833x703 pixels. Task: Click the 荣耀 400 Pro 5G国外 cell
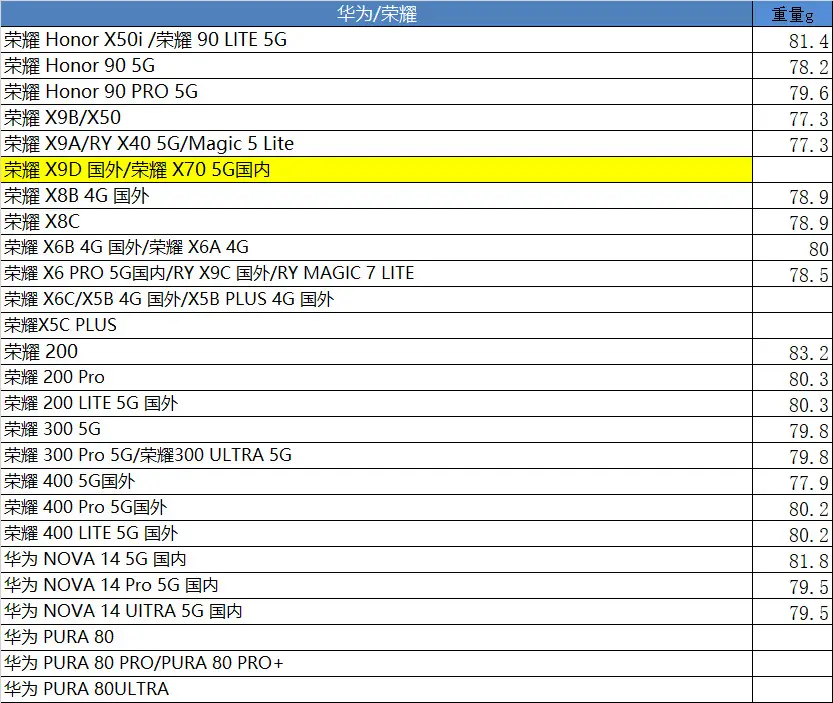(x=377, y=507)
